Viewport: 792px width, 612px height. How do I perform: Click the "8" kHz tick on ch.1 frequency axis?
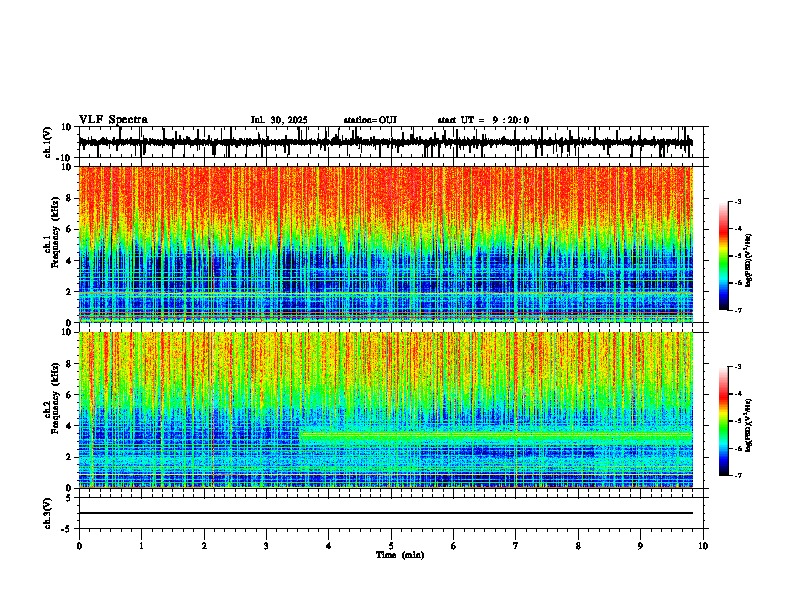point(70,198)
